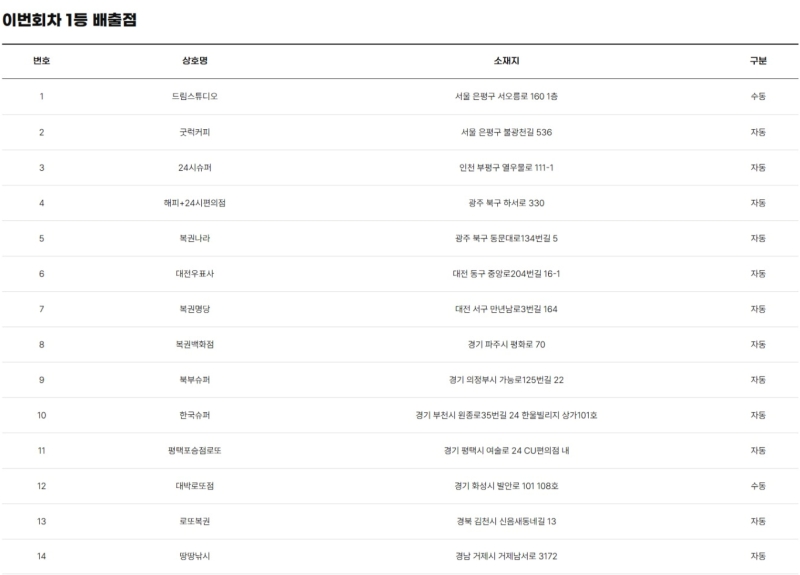Select store name 해피+24시편의점
Screen dimensions: 800x575
(x=195, y=203)
